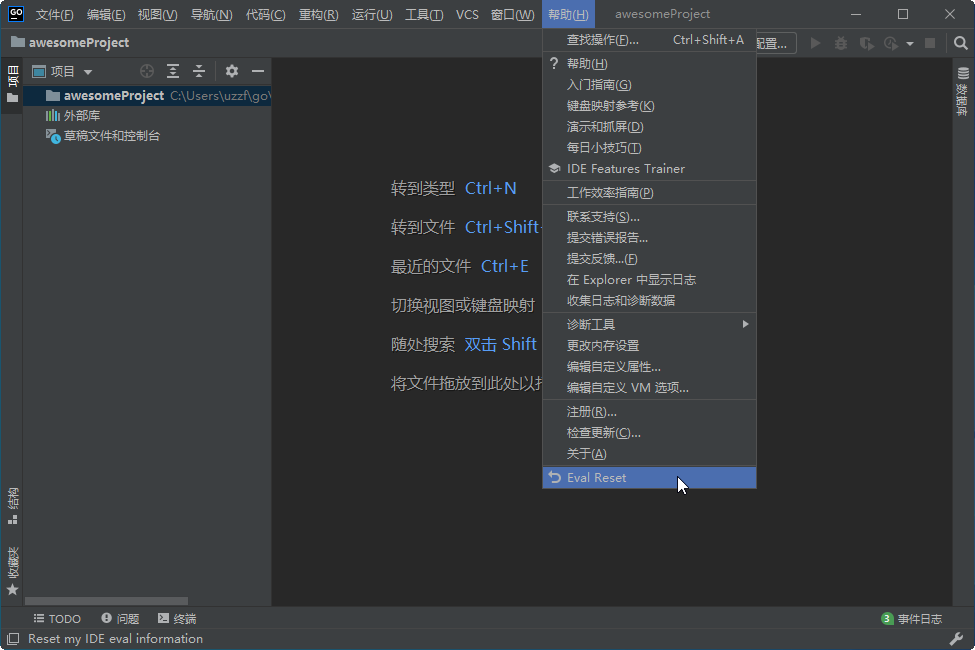
Task: Click the profiler run icon
Action: click(891, 43)
